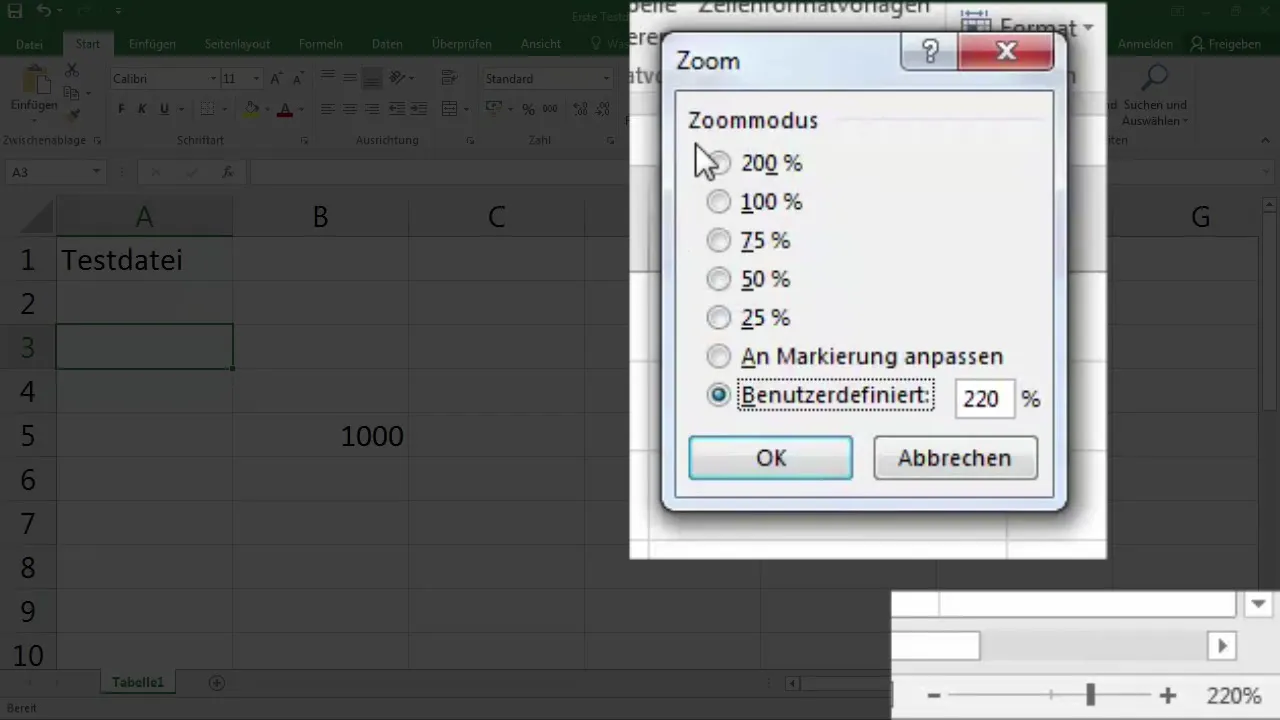This screenshot has height=720, width=1280.
Task: Open the Calibri font name dropdown
Action: coord(213,79)
